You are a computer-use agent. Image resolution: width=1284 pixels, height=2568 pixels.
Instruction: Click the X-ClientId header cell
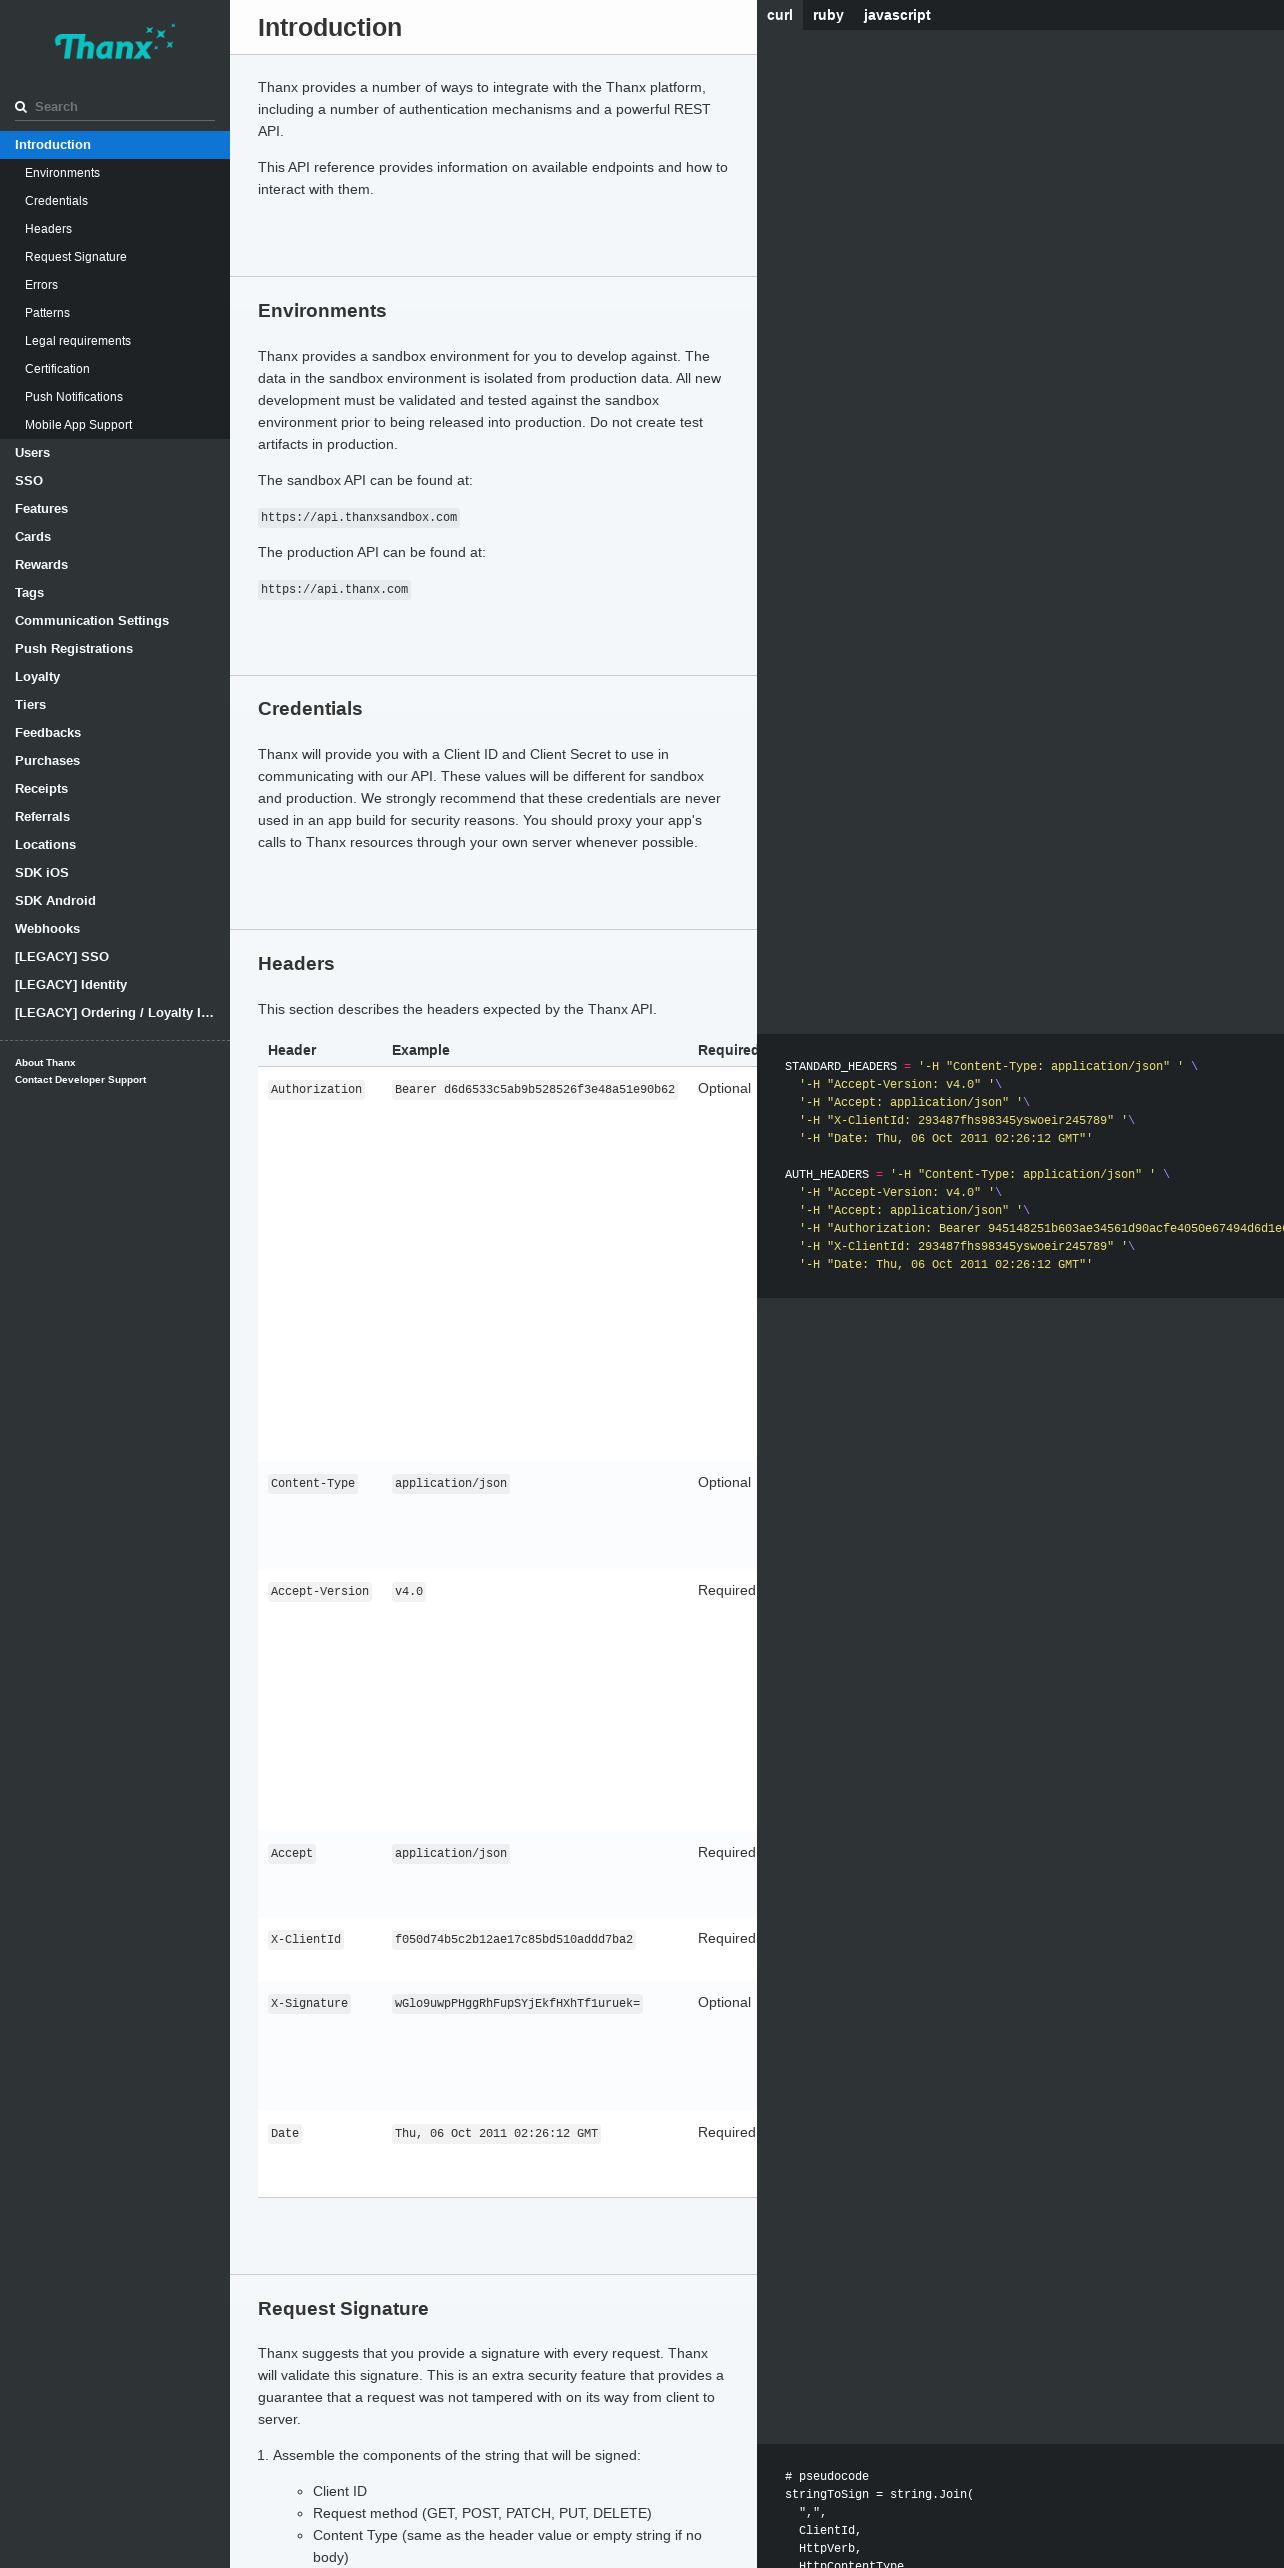pyautogui.click(x=306, y=1940)
